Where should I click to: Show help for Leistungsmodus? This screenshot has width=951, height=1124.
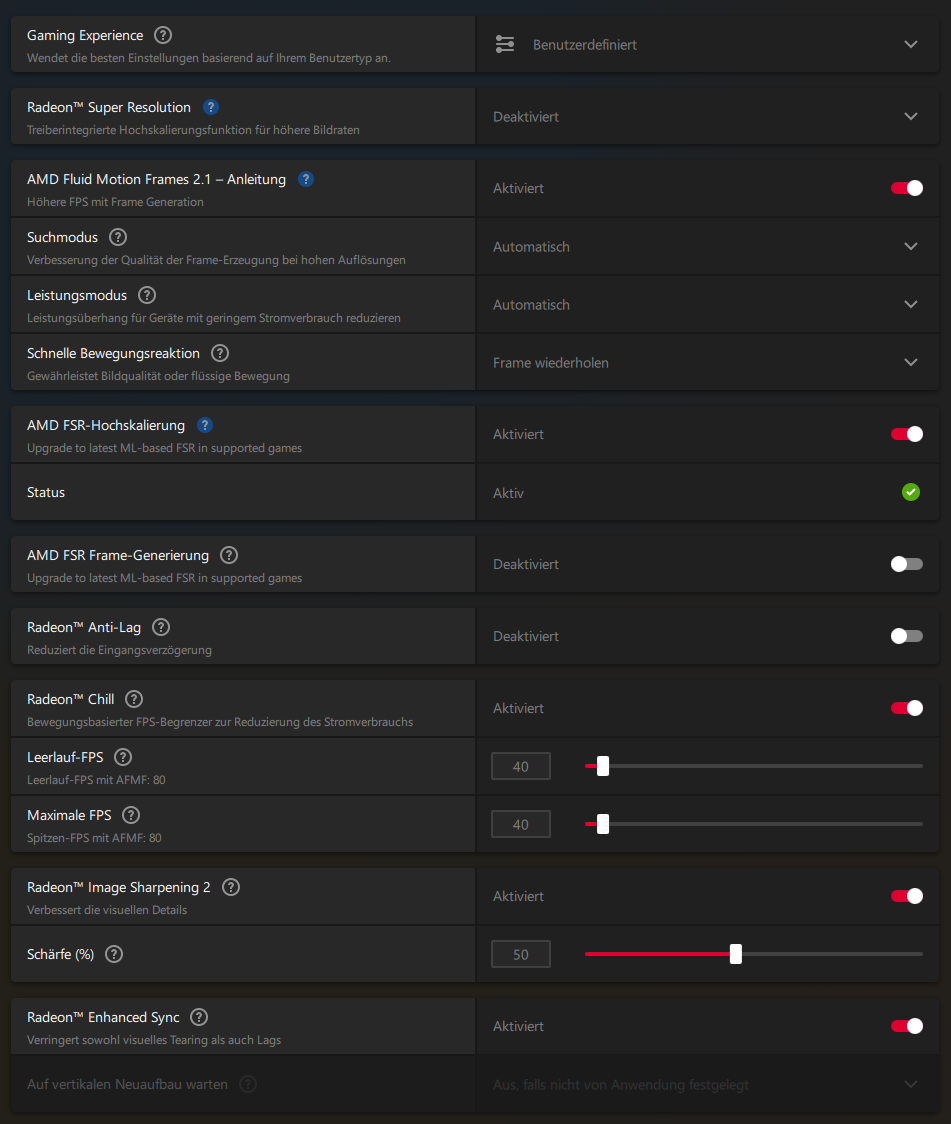pyautogui.click(x=147, y=295)
